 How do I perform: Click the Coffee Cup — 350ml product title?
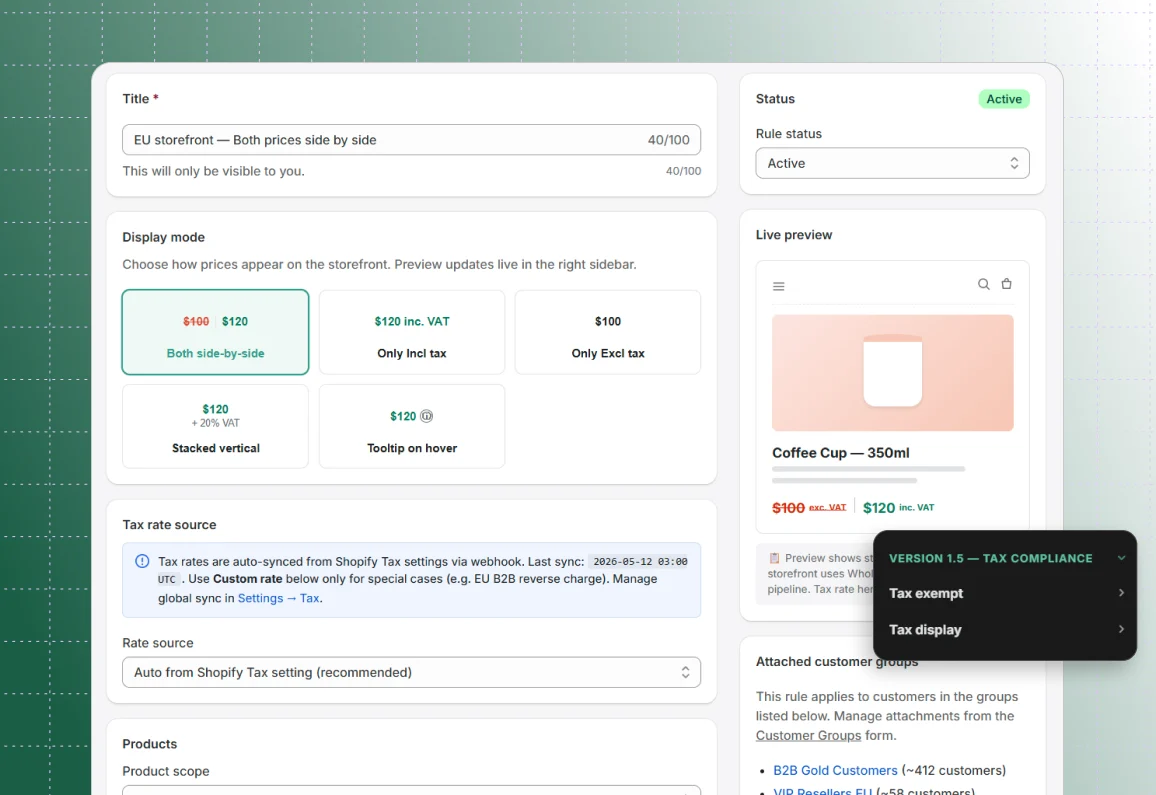click(x=840, y=453)
